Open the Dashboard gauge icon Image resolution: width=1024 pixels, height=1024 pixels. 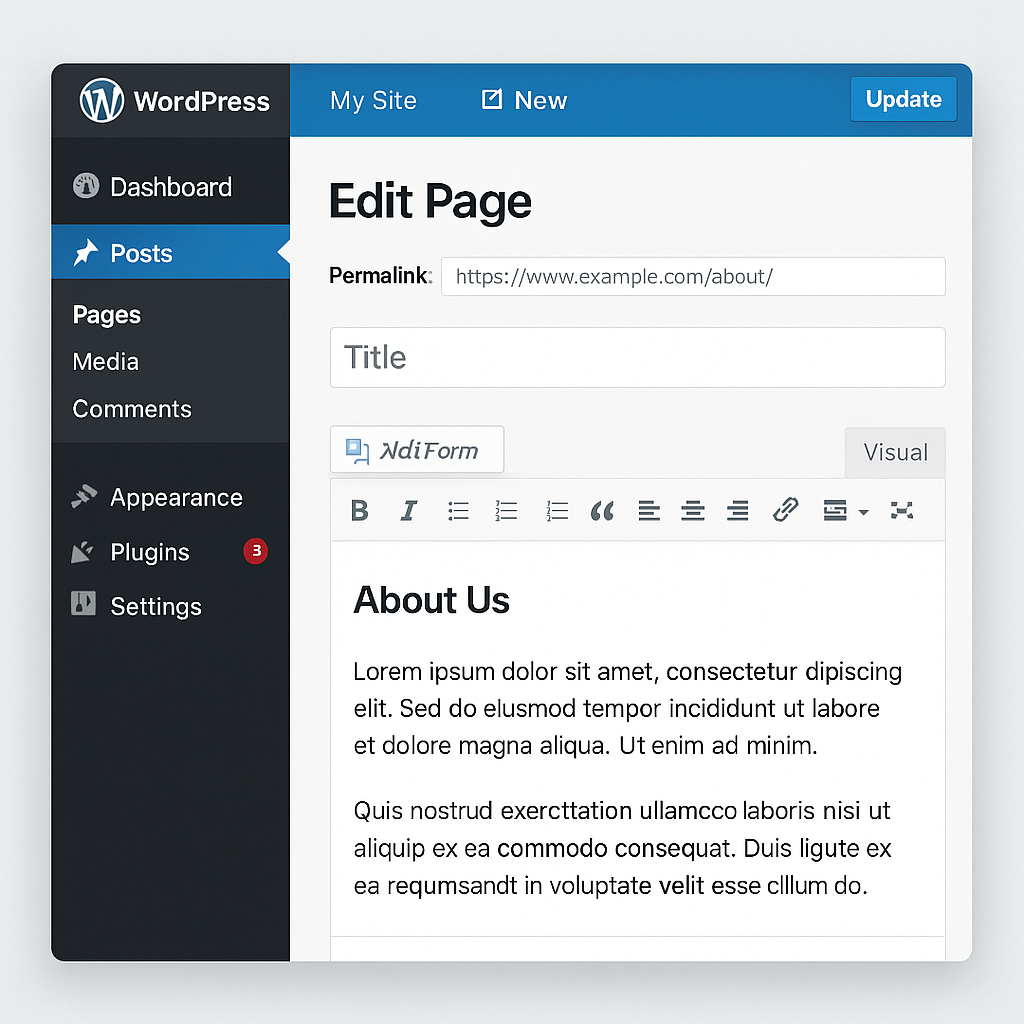click(x=86, y=186)
